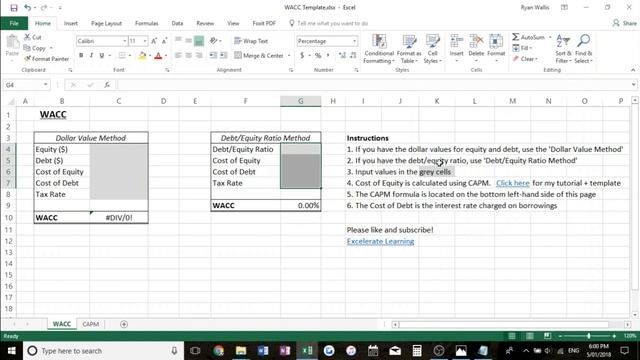The width and height of the screenshot is (640, 360).
Task: Apply accounting dollar number format
Action: pyautogui.click(x=302, y=55)
